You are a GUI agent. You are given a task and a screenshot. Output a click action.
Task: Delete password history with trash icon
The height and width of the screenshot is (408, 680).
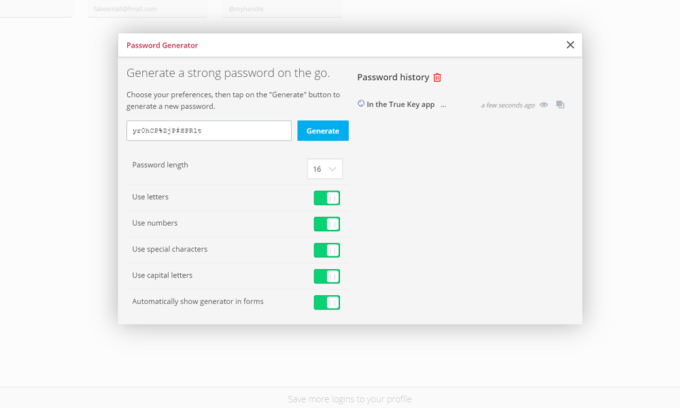click(x=437, y=78)
